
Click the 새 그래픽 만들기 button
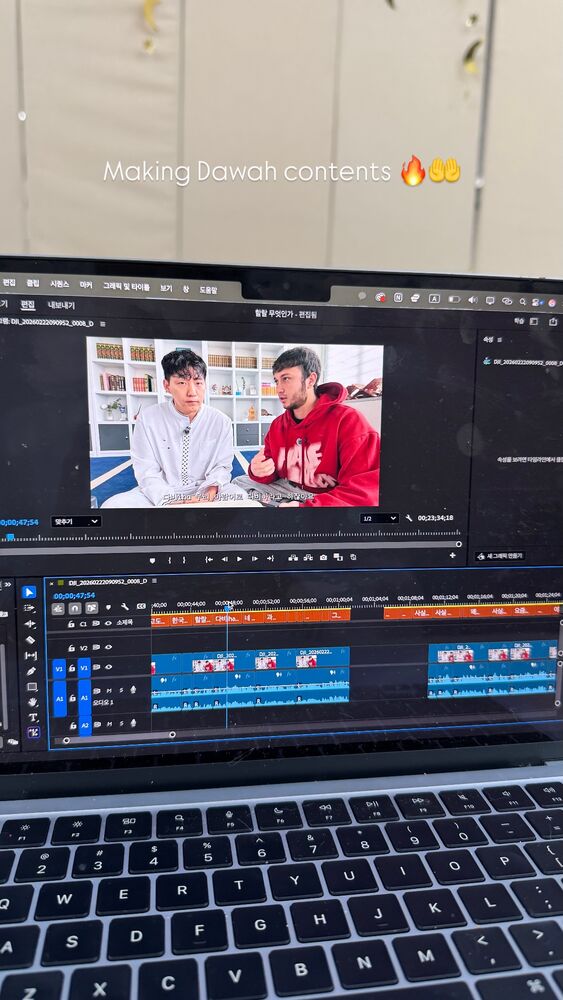(500, 556)
